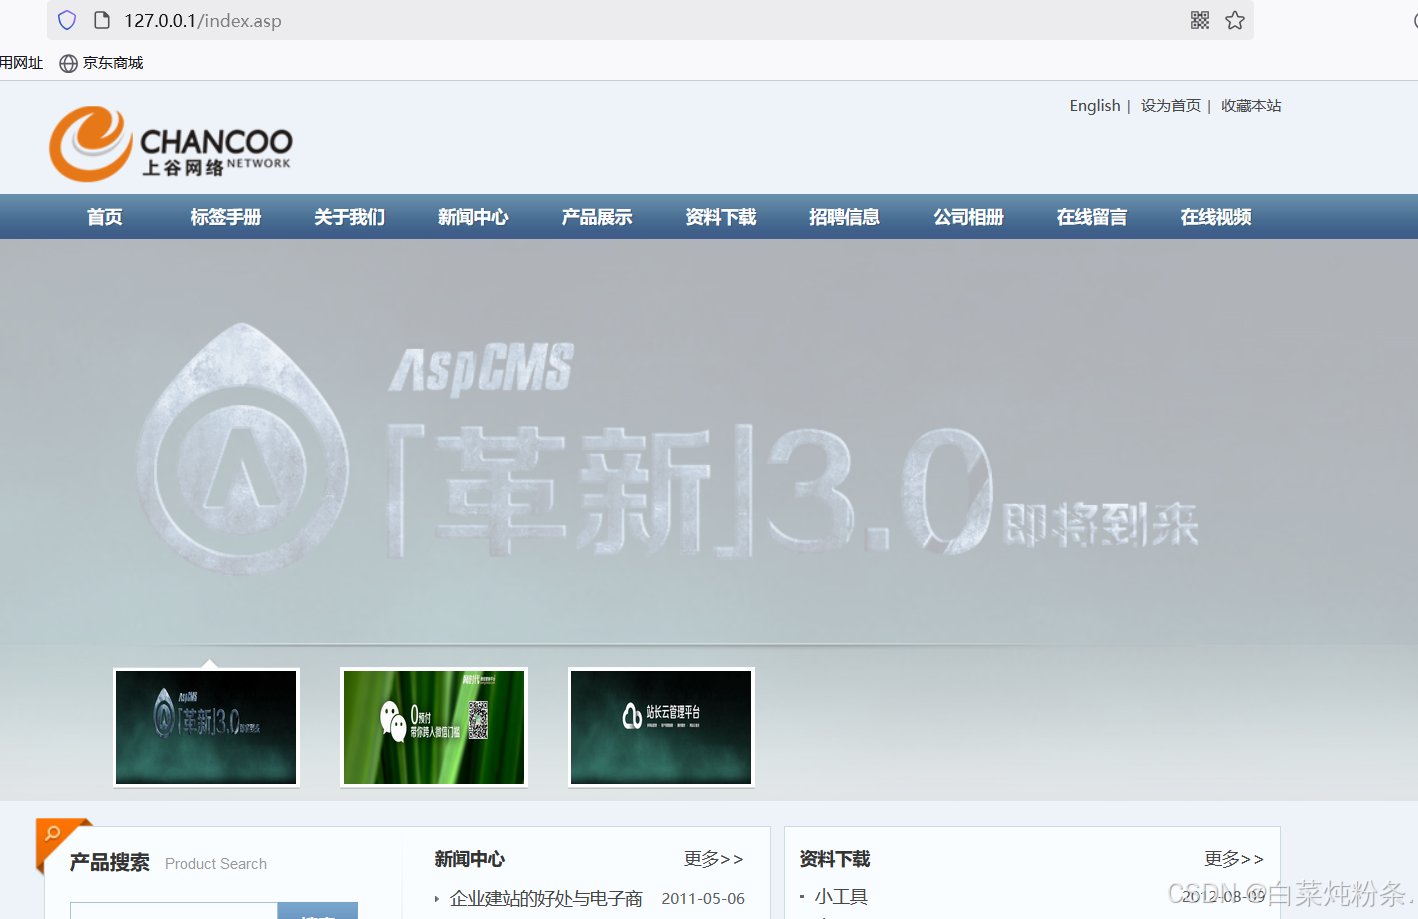Click 更多>> in the 资料下载 panel

point(1234,859)
